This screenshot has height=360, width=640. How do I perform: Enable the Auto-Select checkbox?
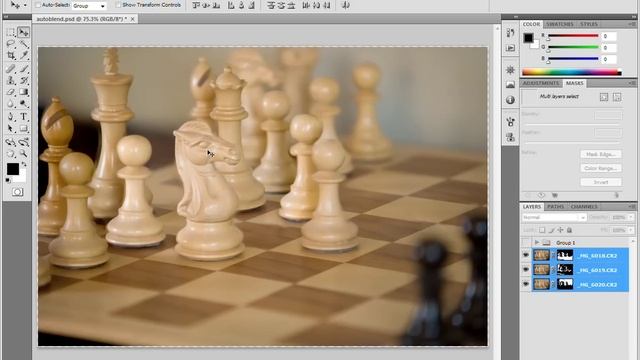point(38,5)
